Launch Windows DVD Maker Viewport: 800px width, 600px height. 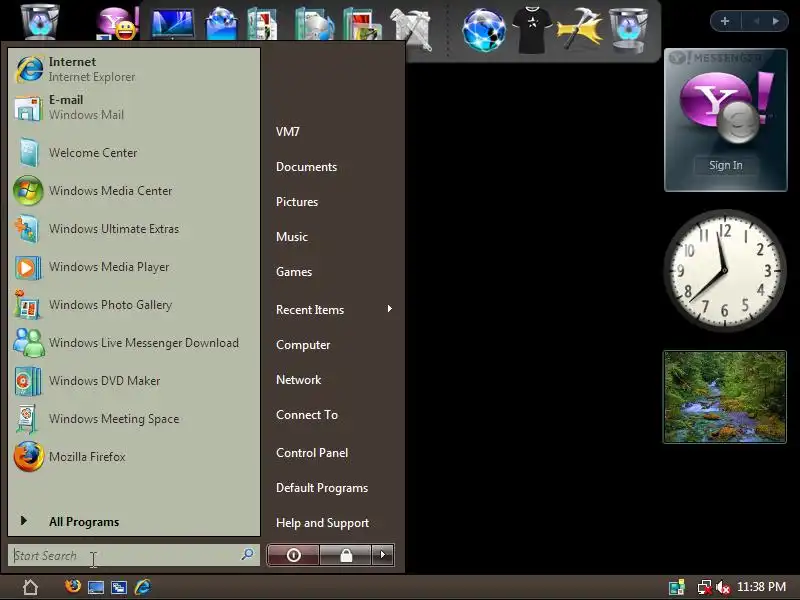tap(134, 381)
